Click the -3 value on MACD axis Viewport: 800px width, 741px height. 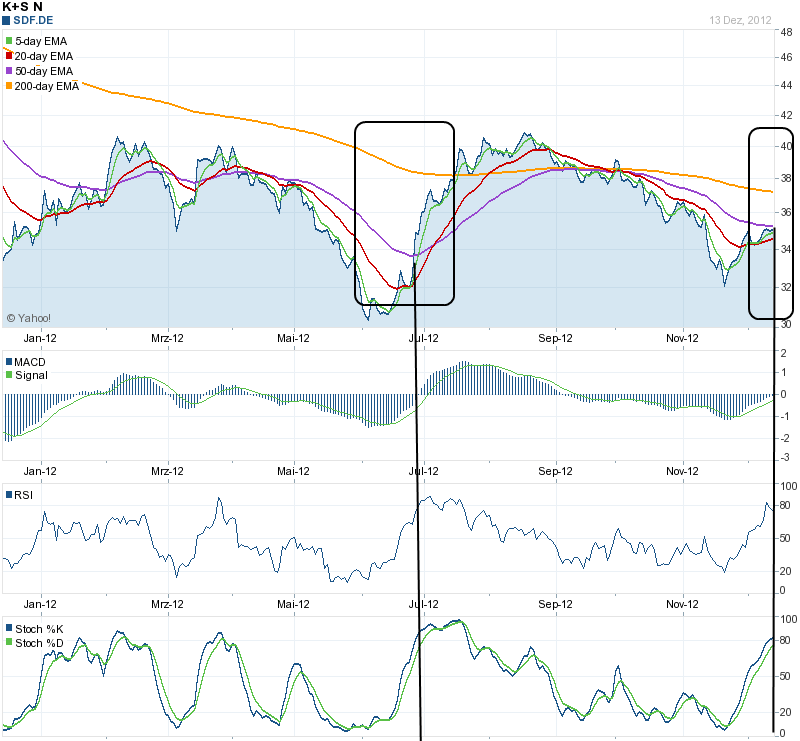click(x=785, y=457)
